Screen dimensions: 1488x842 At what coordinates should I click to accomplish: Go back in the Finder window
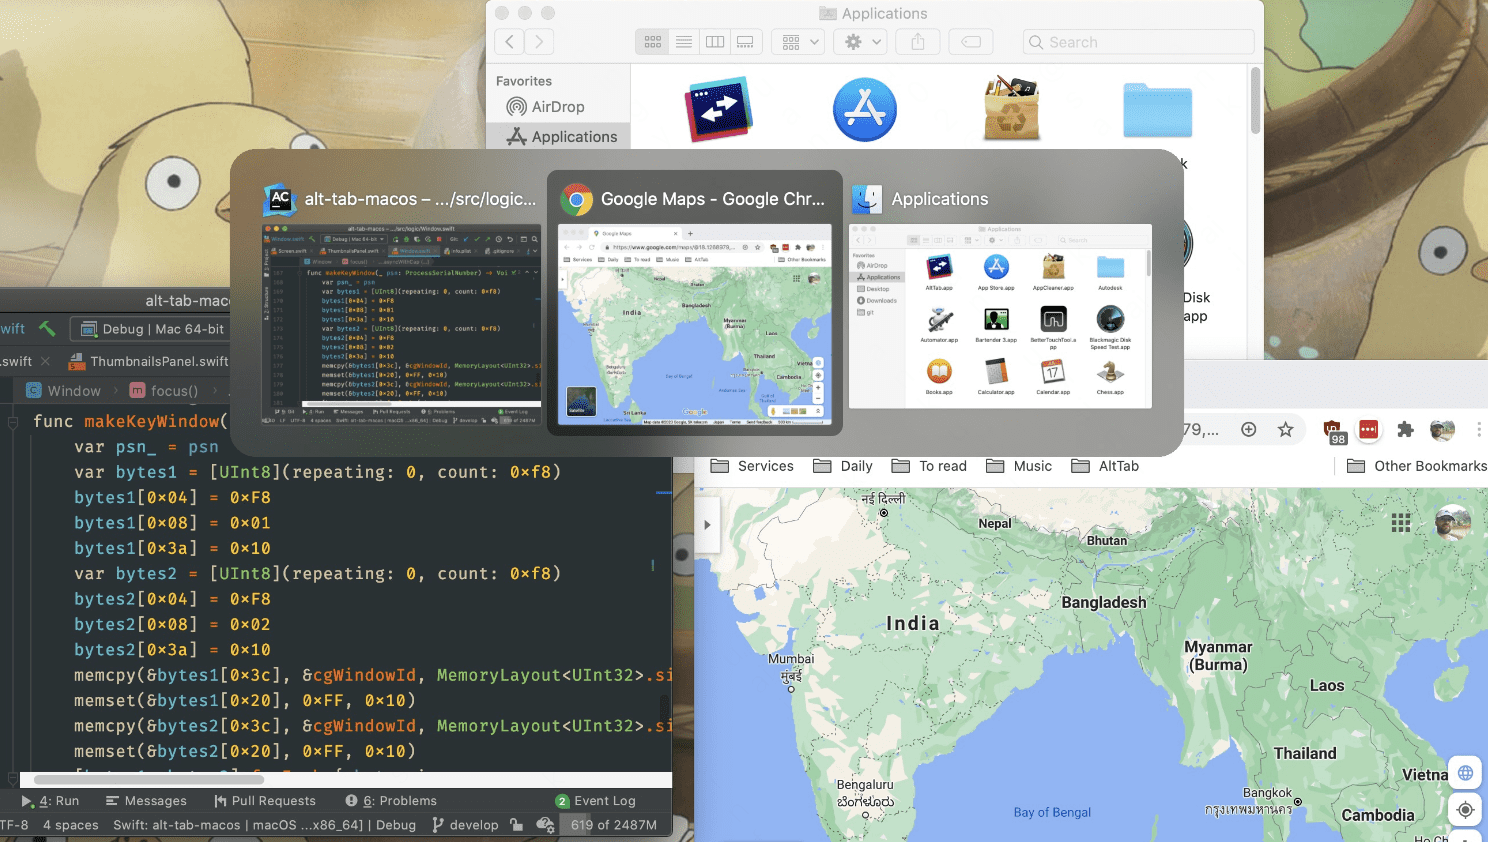click(510, 42)
